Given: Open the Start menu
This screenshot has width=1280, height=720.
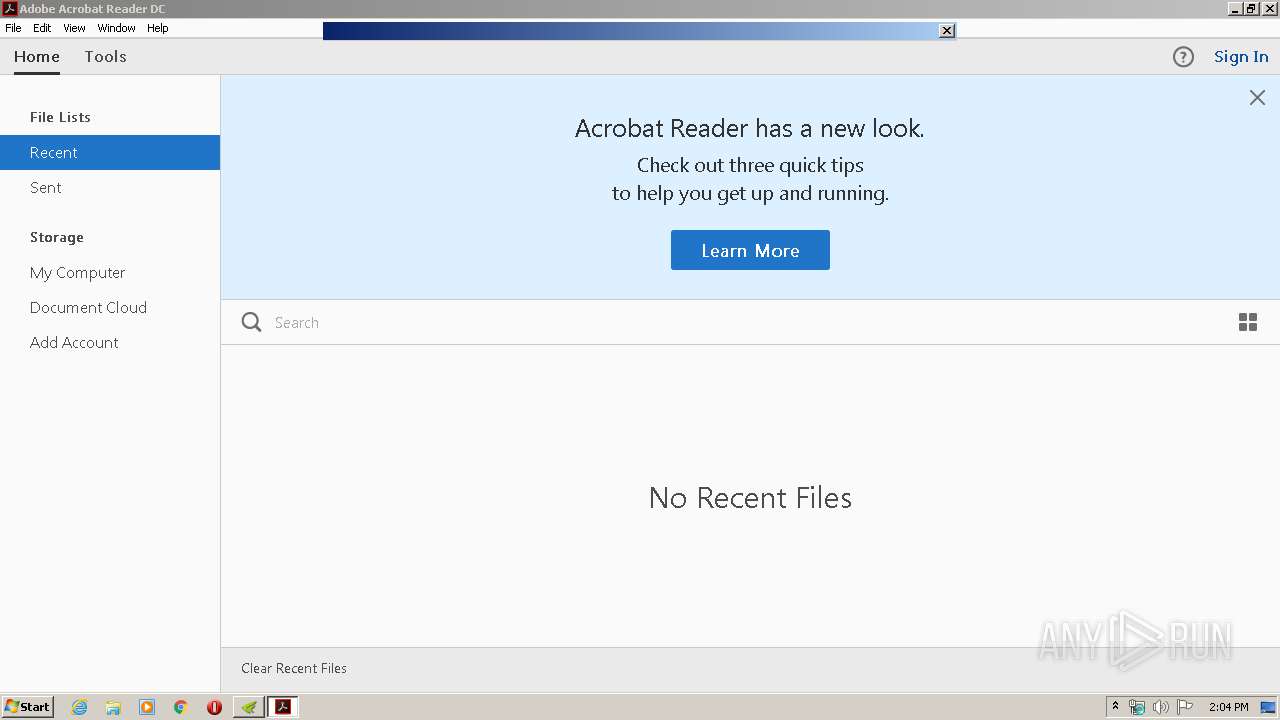Looking at the screenshot, I should 27,707.
